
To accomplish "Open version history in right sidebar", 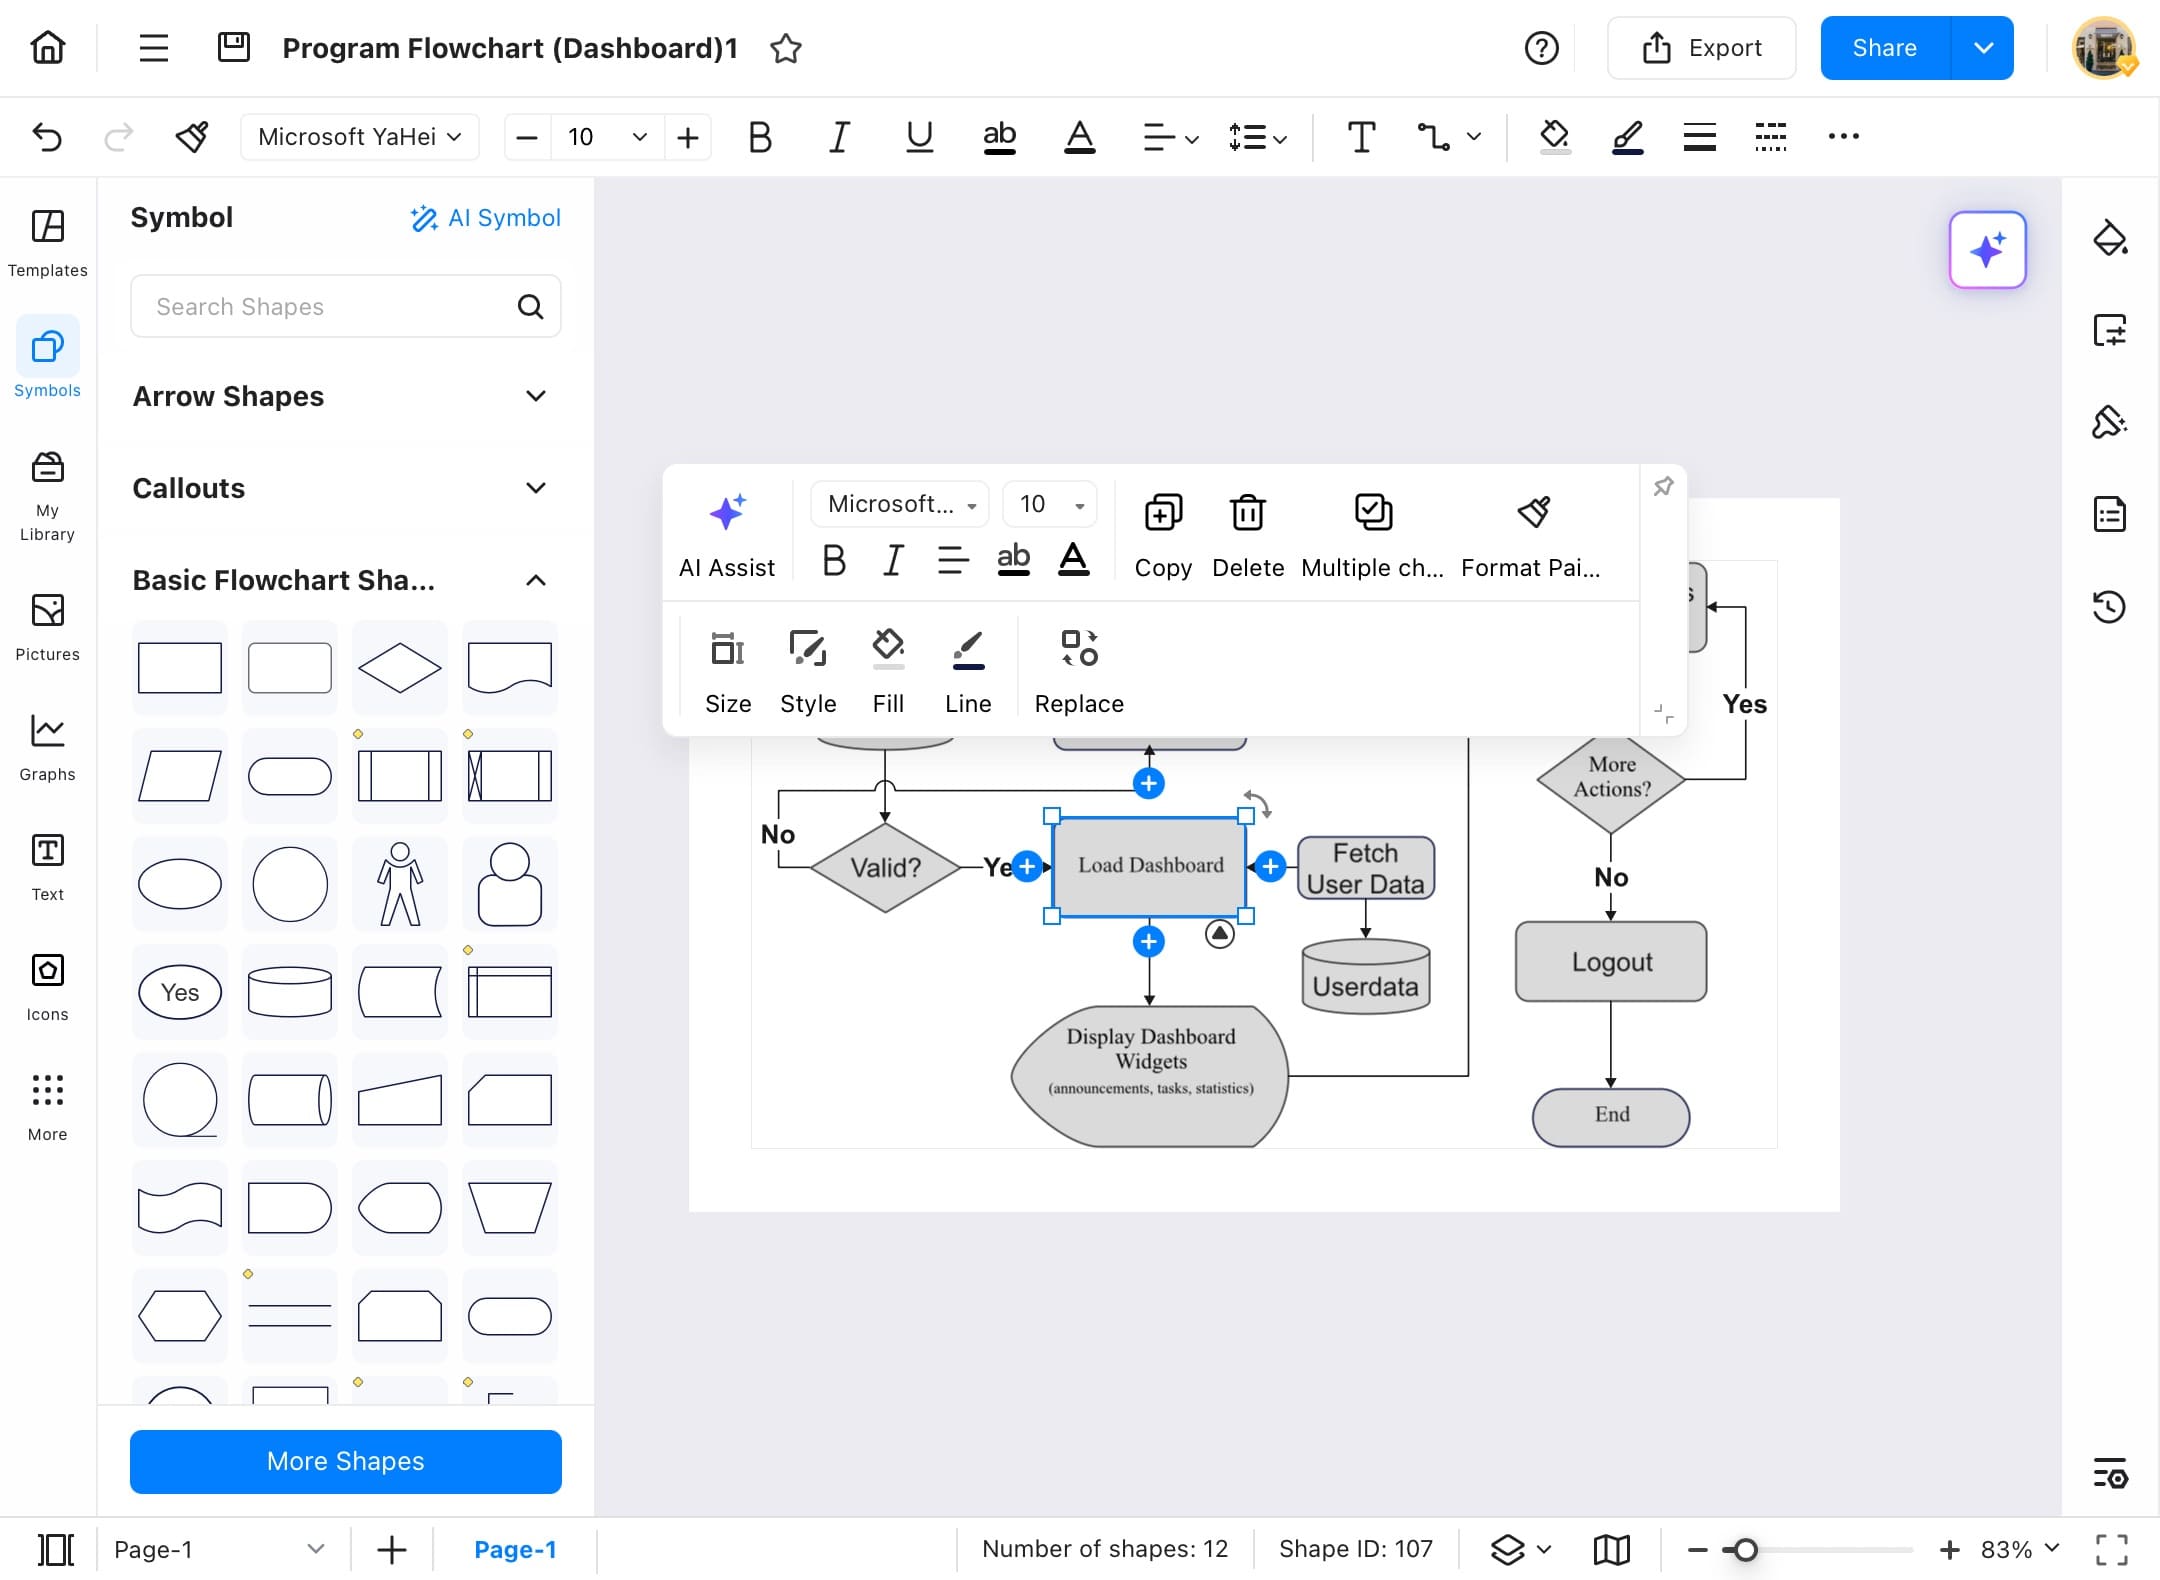I will point(2108,606).
